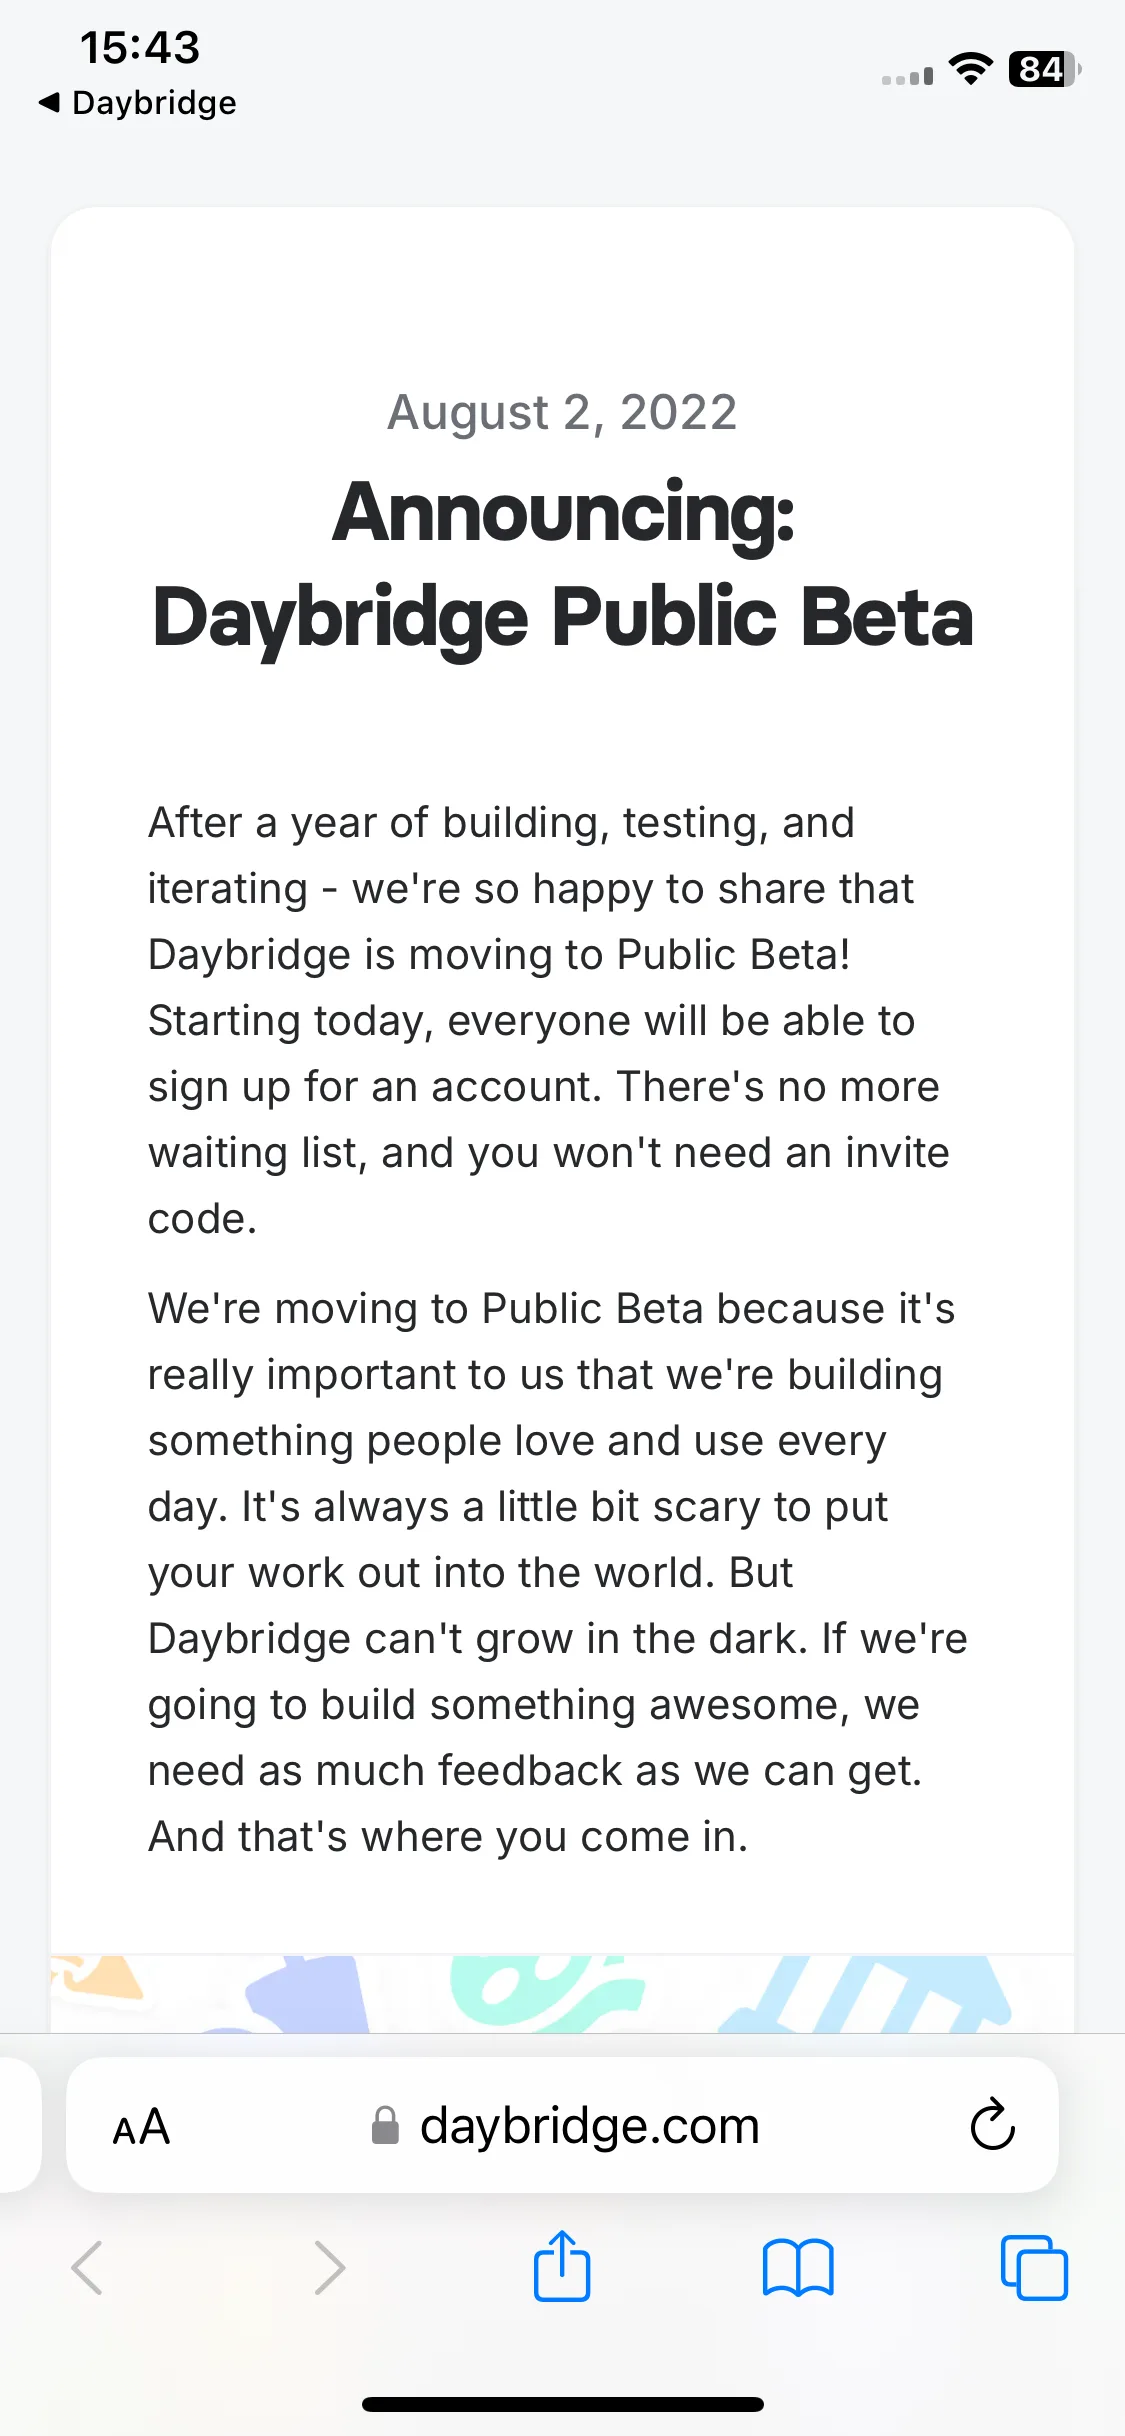This screenshot has width=1125, height=2436.
Task: Go forward with the right chevron
Action: [329, 2267]
